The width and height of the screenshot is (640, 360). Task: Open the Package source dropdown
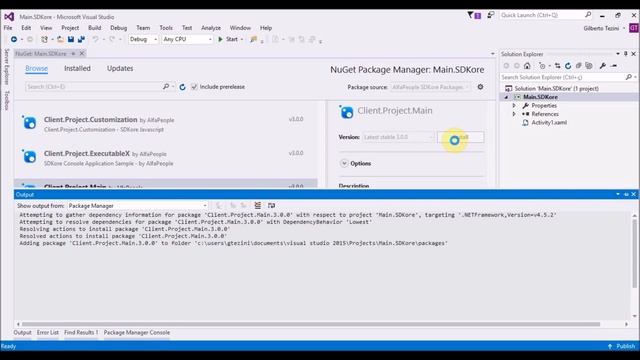coord(430,87)
